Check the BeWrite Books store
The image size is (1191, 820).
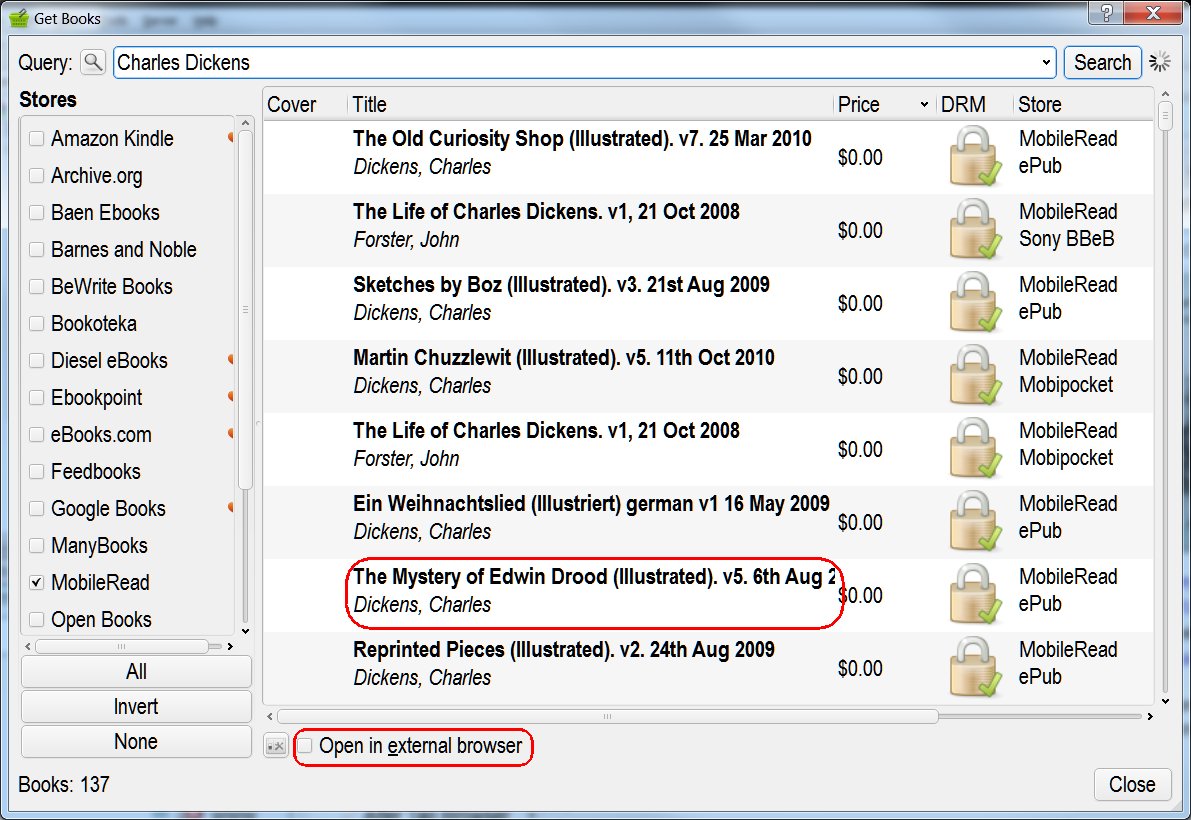36,286
